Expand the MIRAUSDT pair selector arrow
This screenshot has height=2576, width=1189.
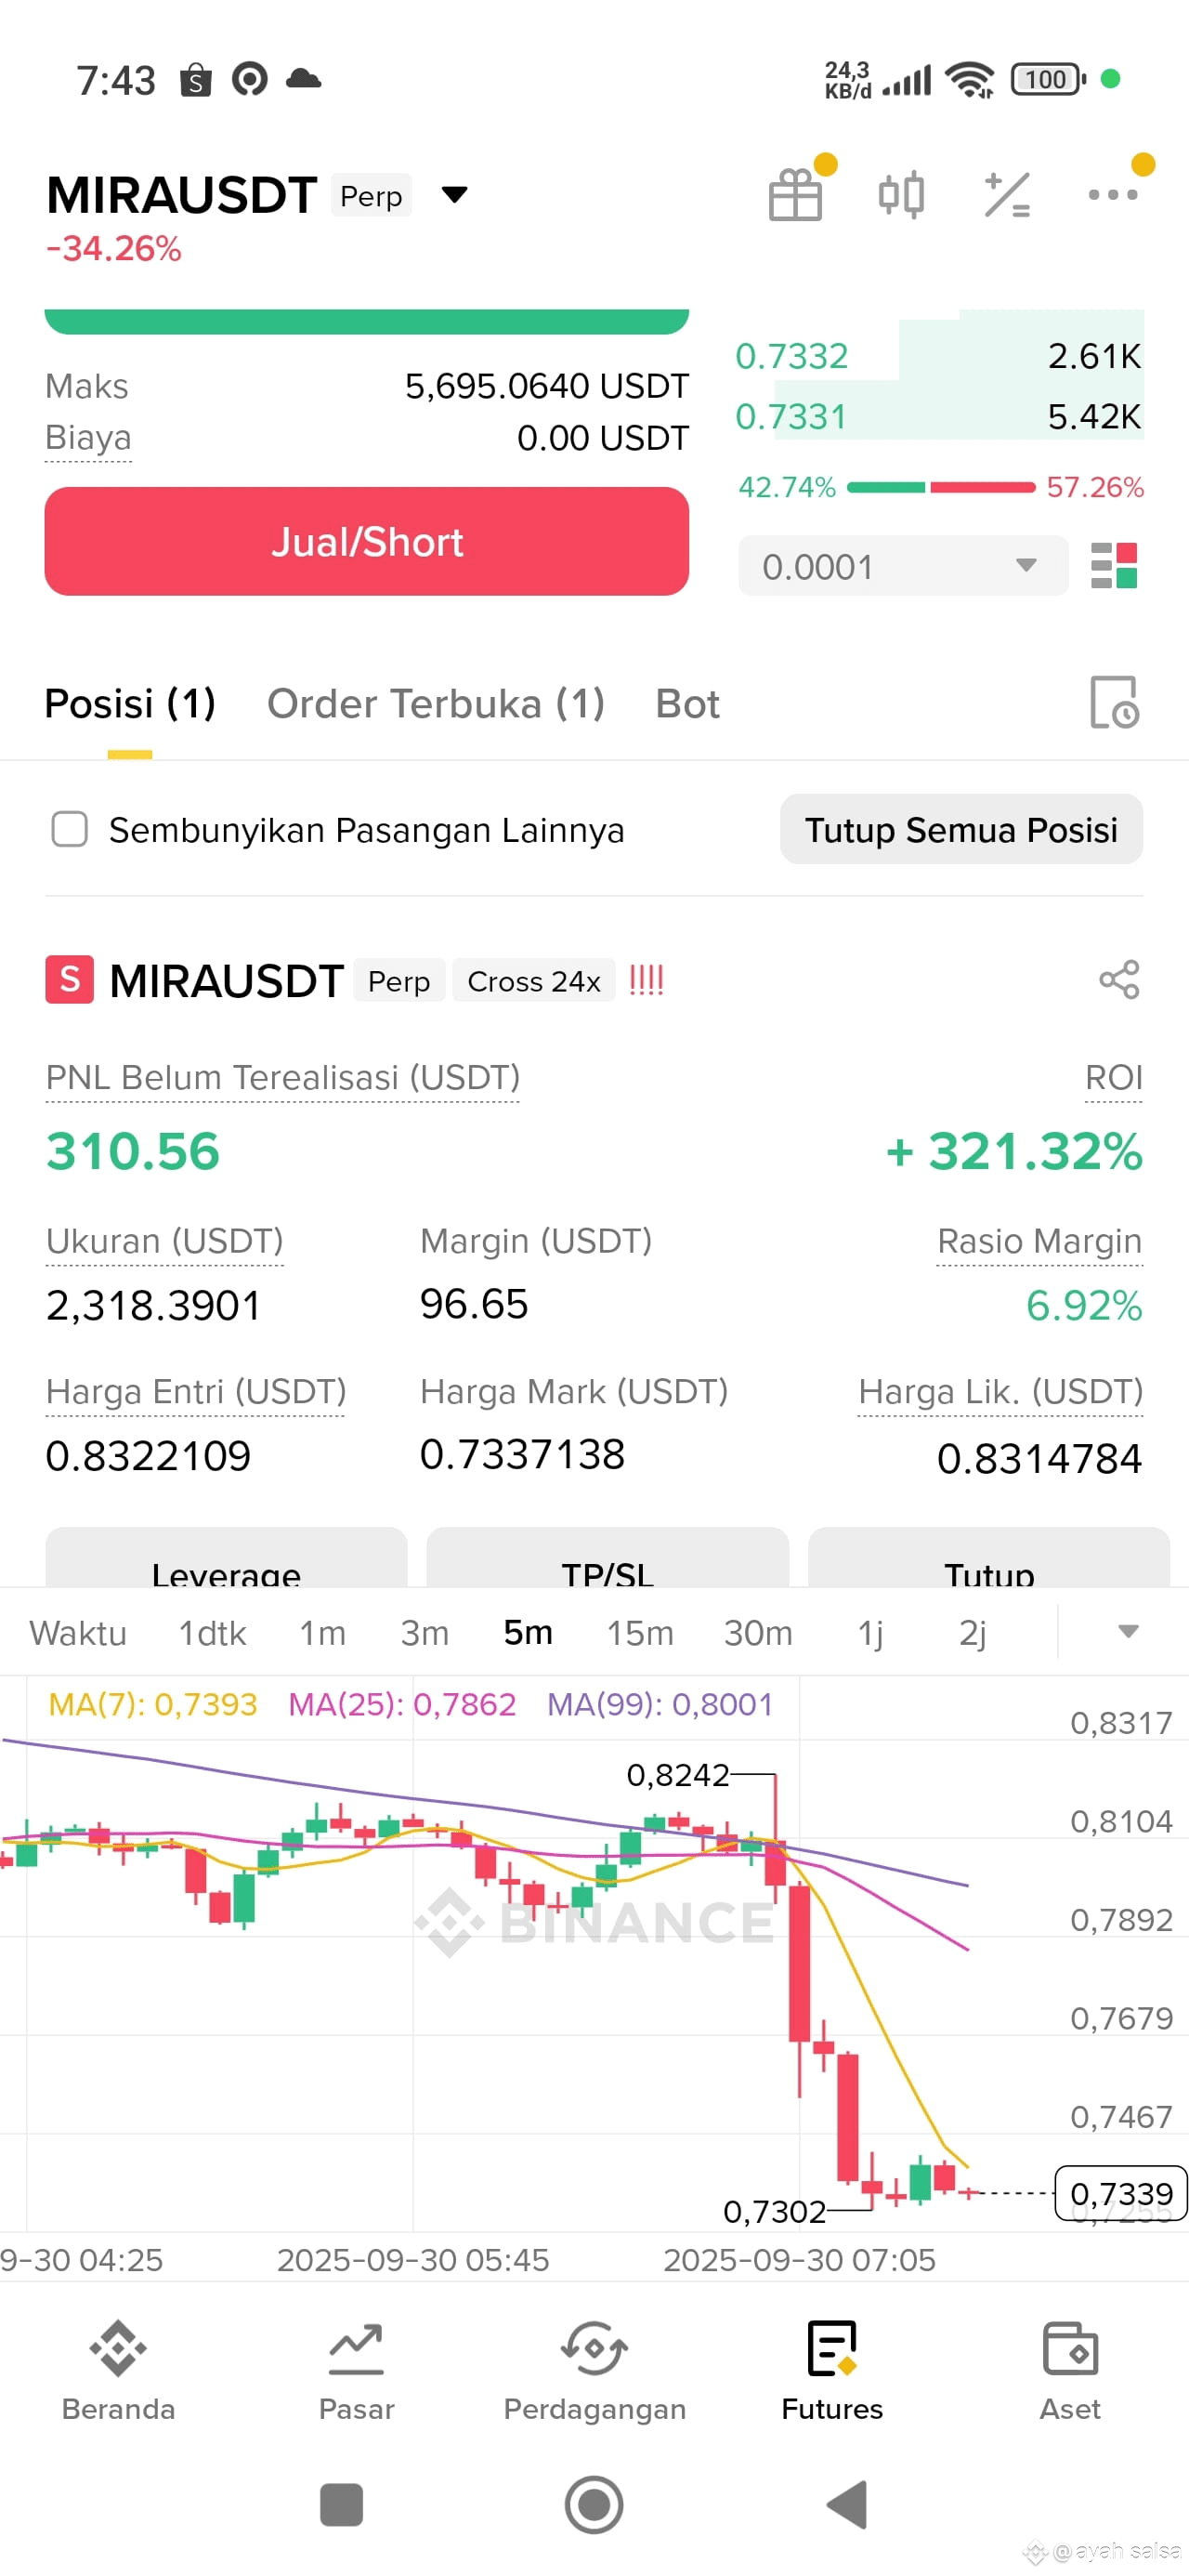pyautogui.click(x=455, y=194)
